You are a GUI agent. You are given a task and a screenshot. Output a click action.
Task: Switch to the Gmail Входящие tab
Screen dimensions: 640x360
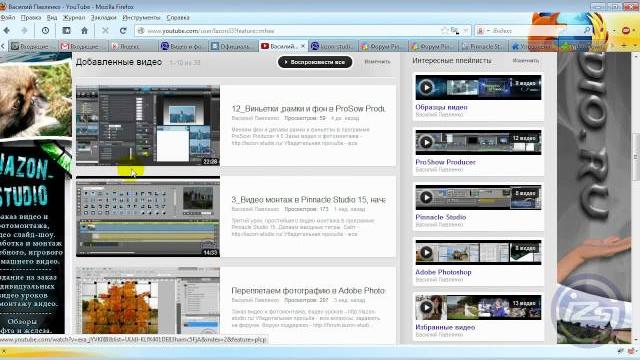pyautogui.click(x=82, y=47)
